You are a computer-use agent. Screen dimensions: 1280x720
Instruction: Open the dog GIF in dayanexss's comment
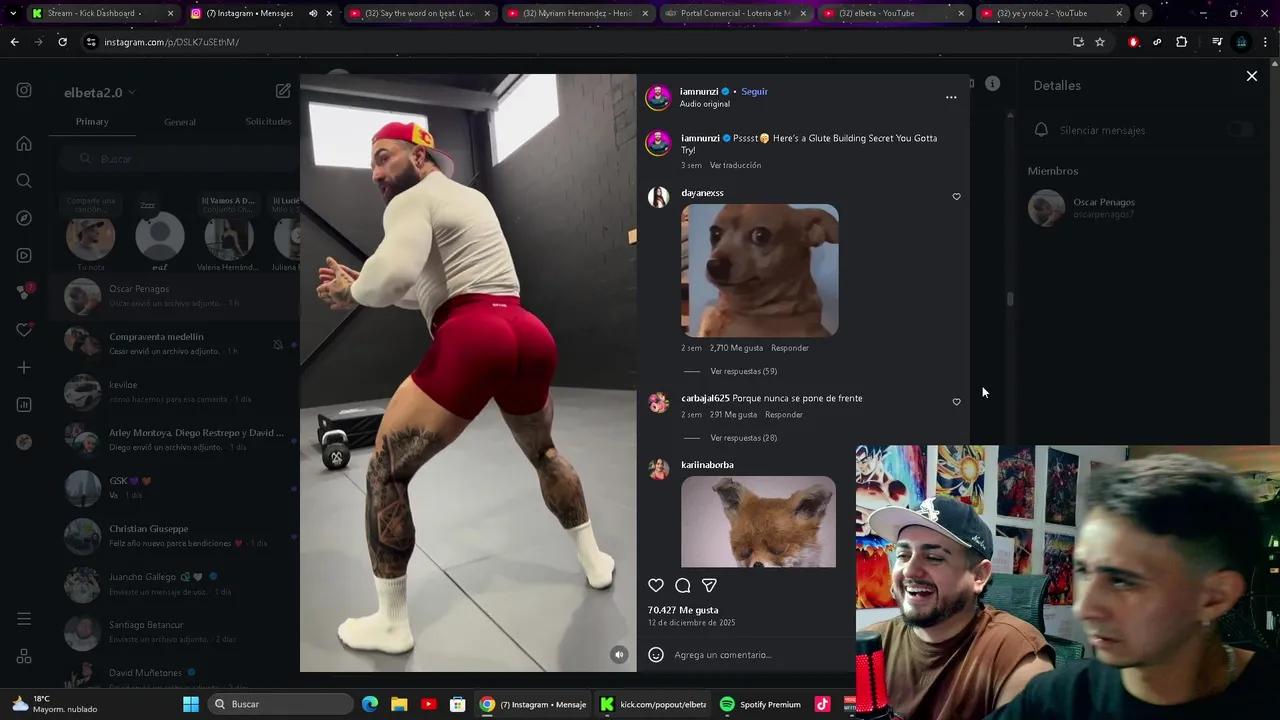[x=760, y=271]
